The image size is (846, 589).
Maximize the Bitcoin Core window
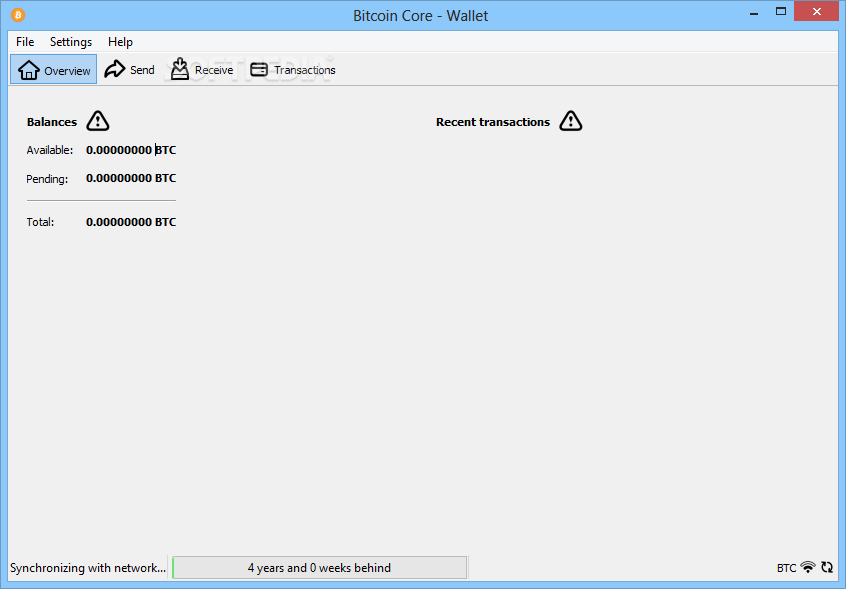781,11
